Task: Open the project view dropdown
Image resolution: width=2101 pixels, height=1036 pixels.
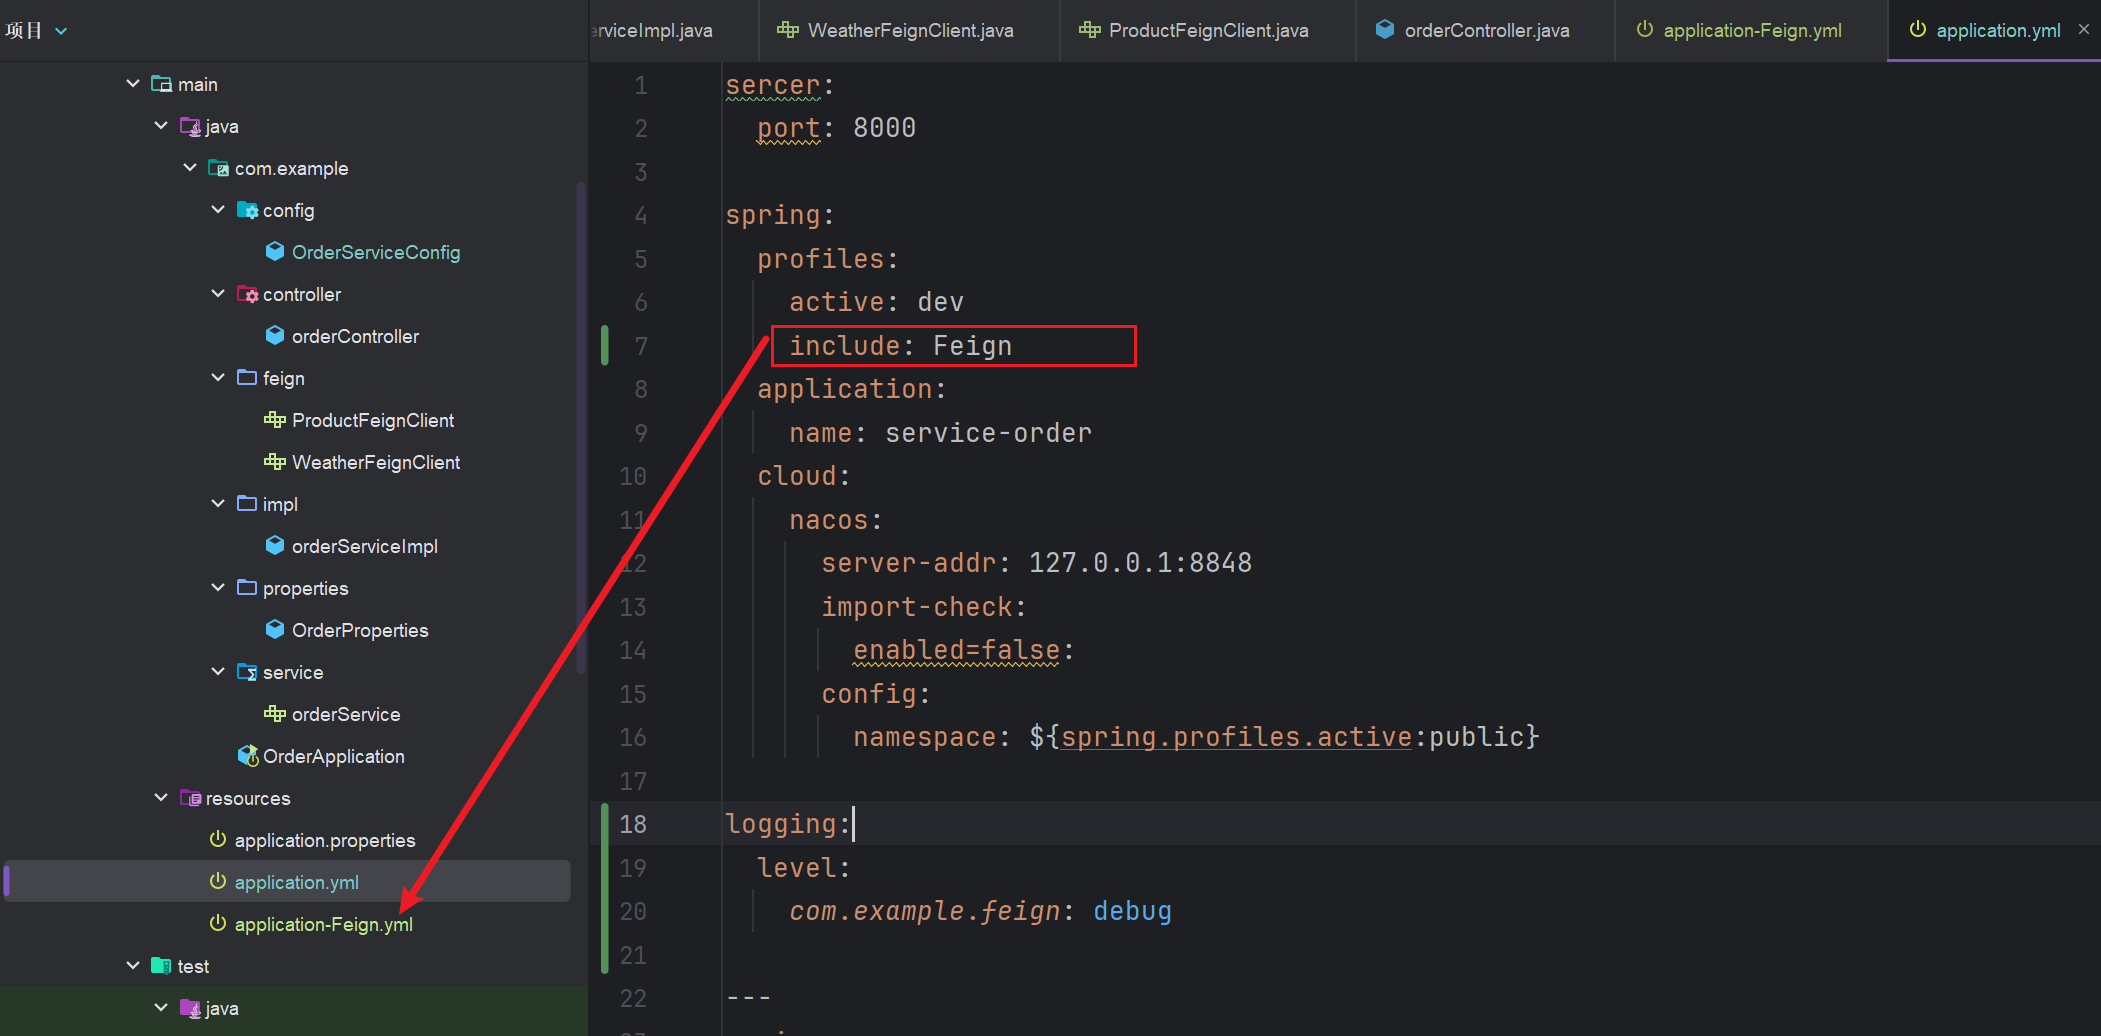Action: [x=61, y=31]
